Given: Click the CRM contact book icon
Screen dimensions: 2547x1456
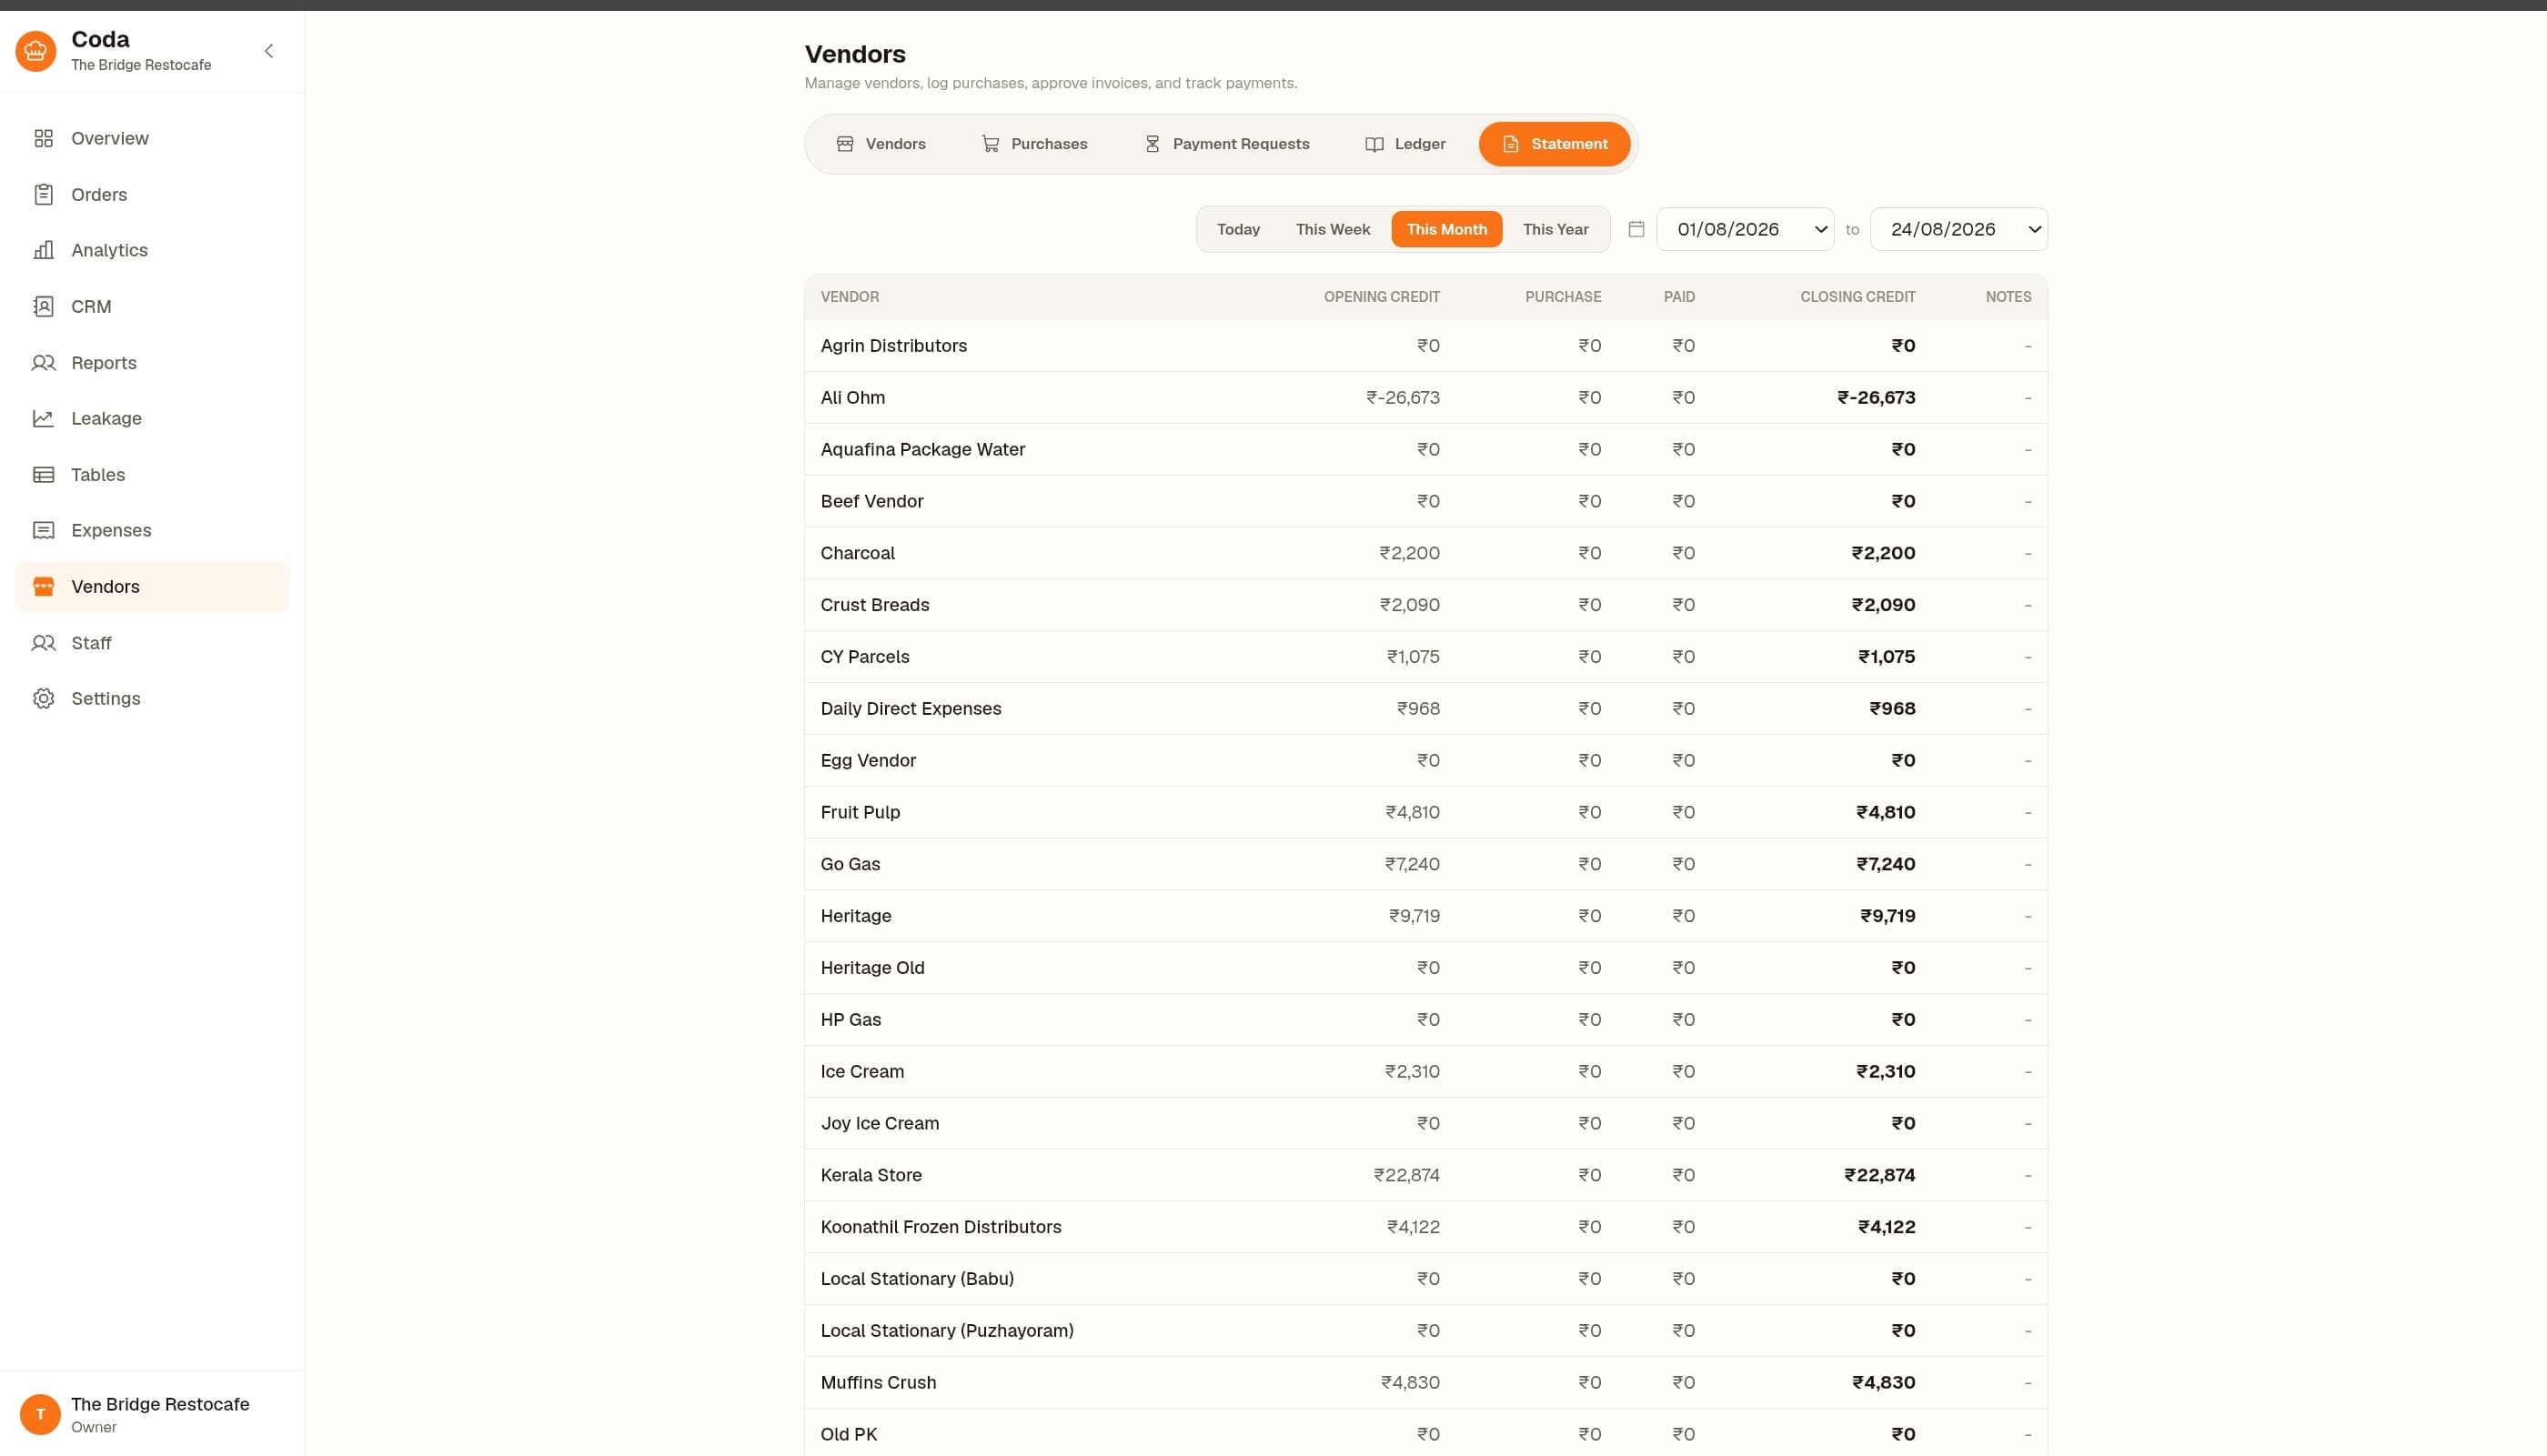Looking at the screenshot, I should coord(43,306).
